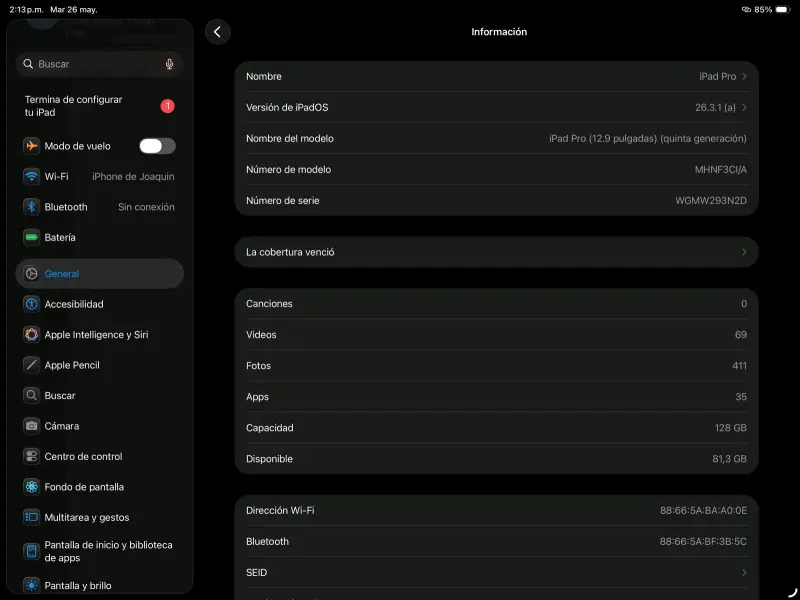Click the Multitarea y gestos icon

tap(32, 517)
